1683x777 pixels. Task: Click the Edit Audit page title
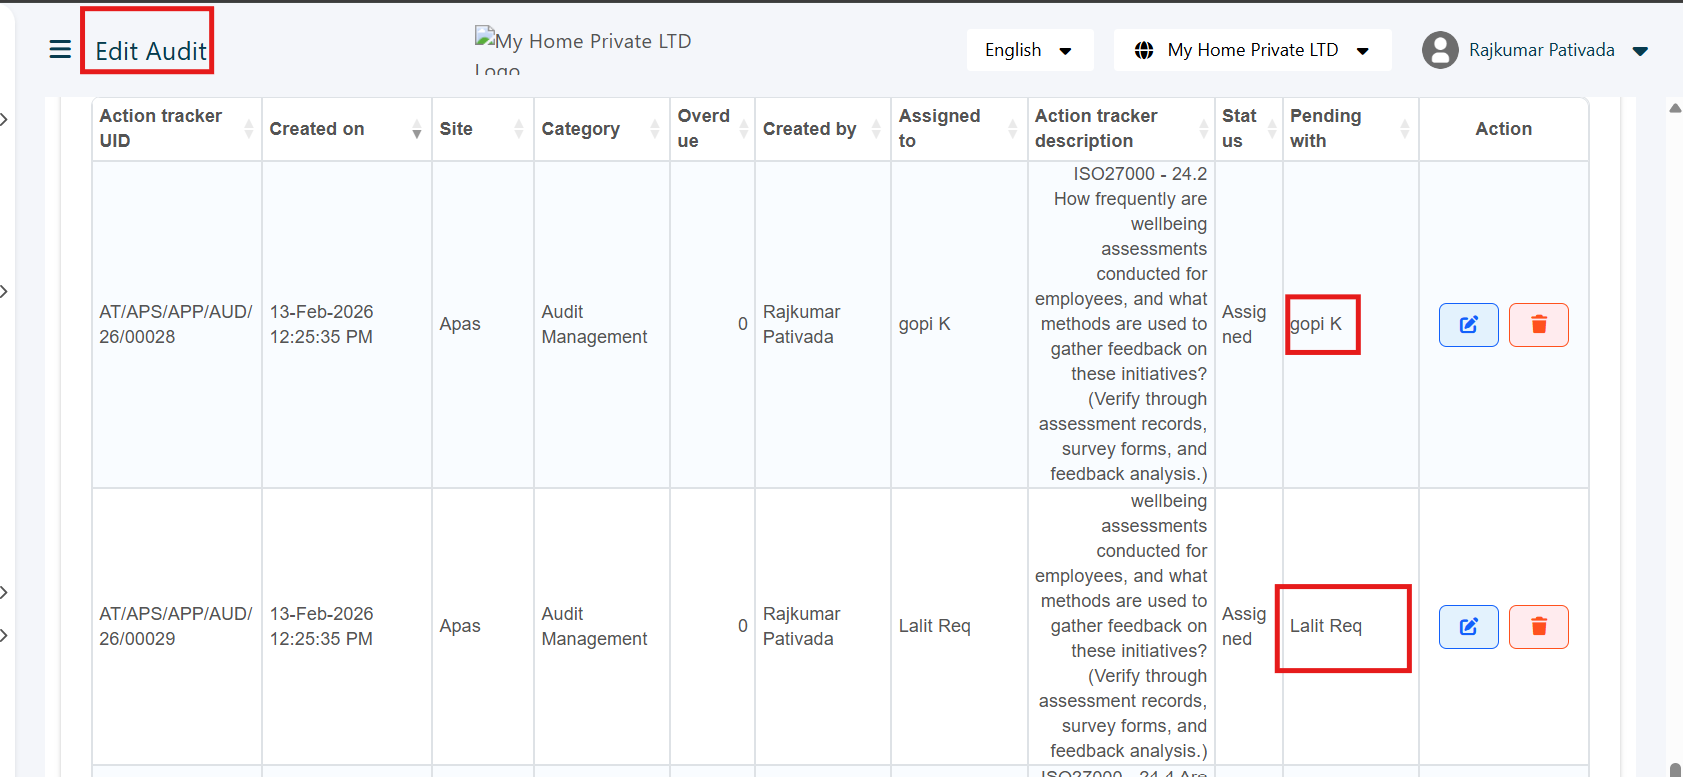(150, 51)
